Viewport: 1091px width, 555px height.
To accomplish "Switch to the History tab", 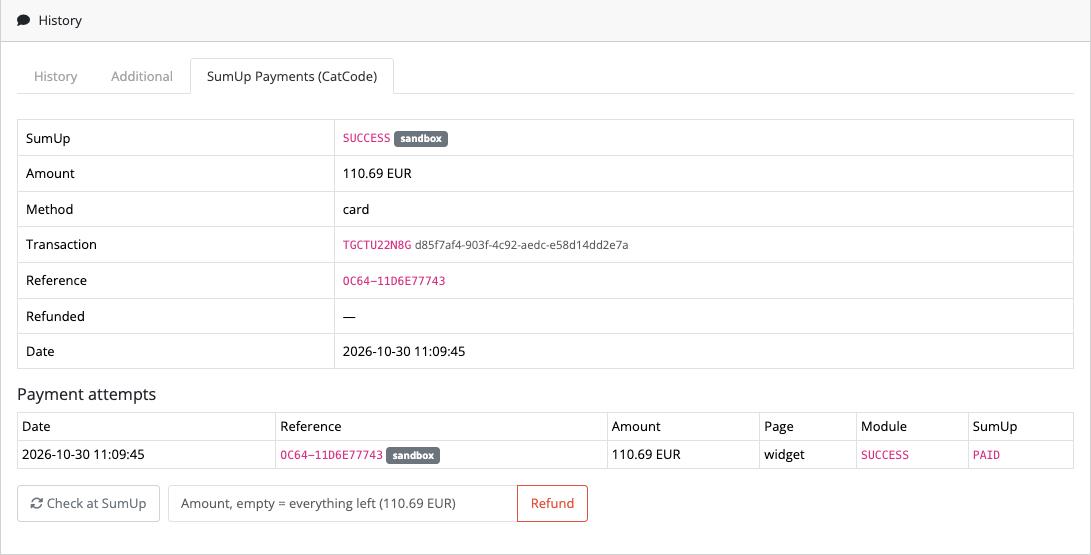I will (56, 77).
